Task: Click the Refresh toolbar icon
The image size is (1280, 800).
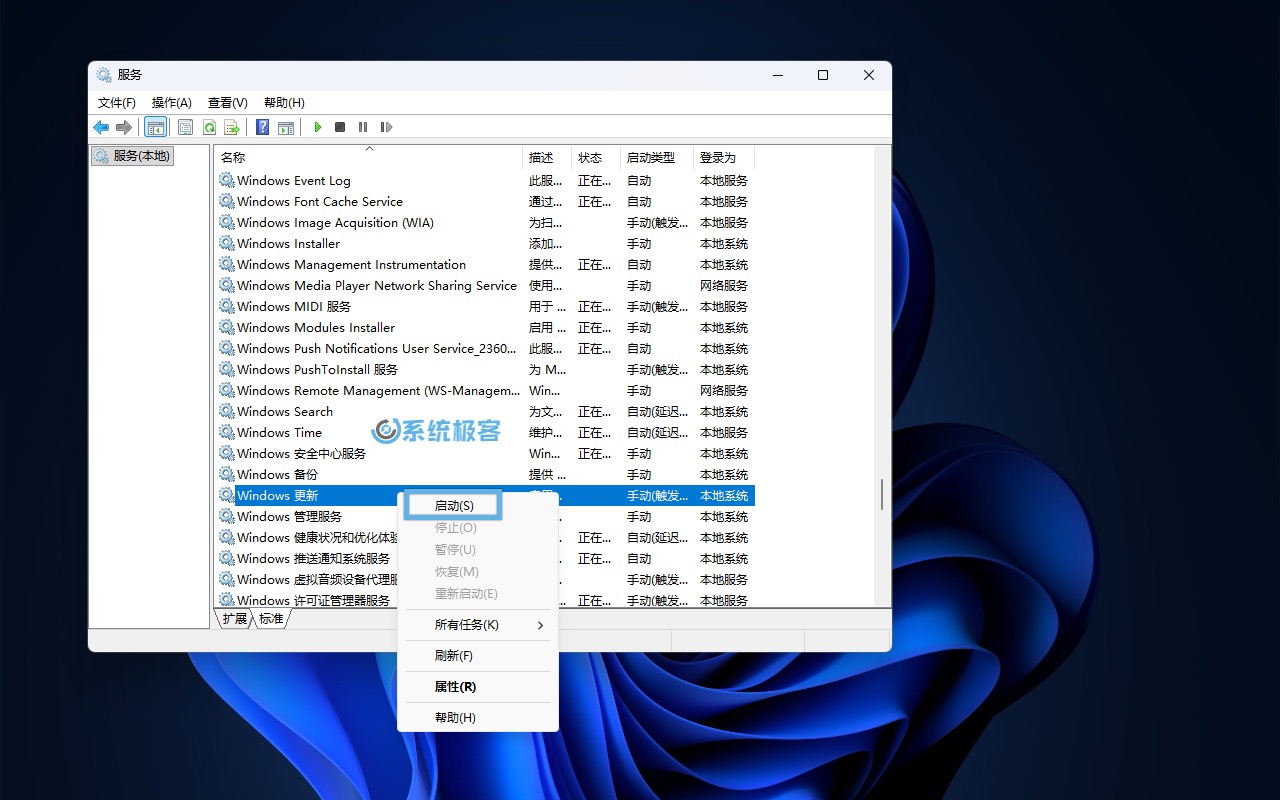Action: (209, 127)
